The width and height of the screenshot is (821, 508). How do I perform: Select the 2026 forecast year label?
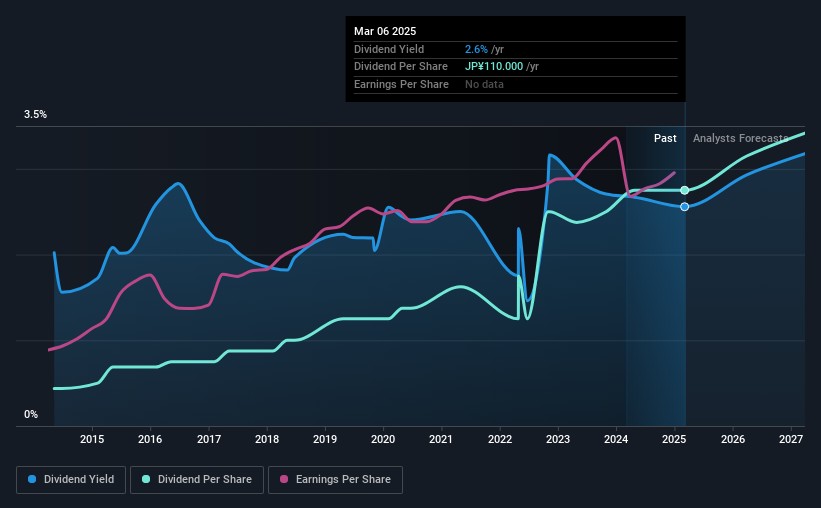[x=733, y=439]
